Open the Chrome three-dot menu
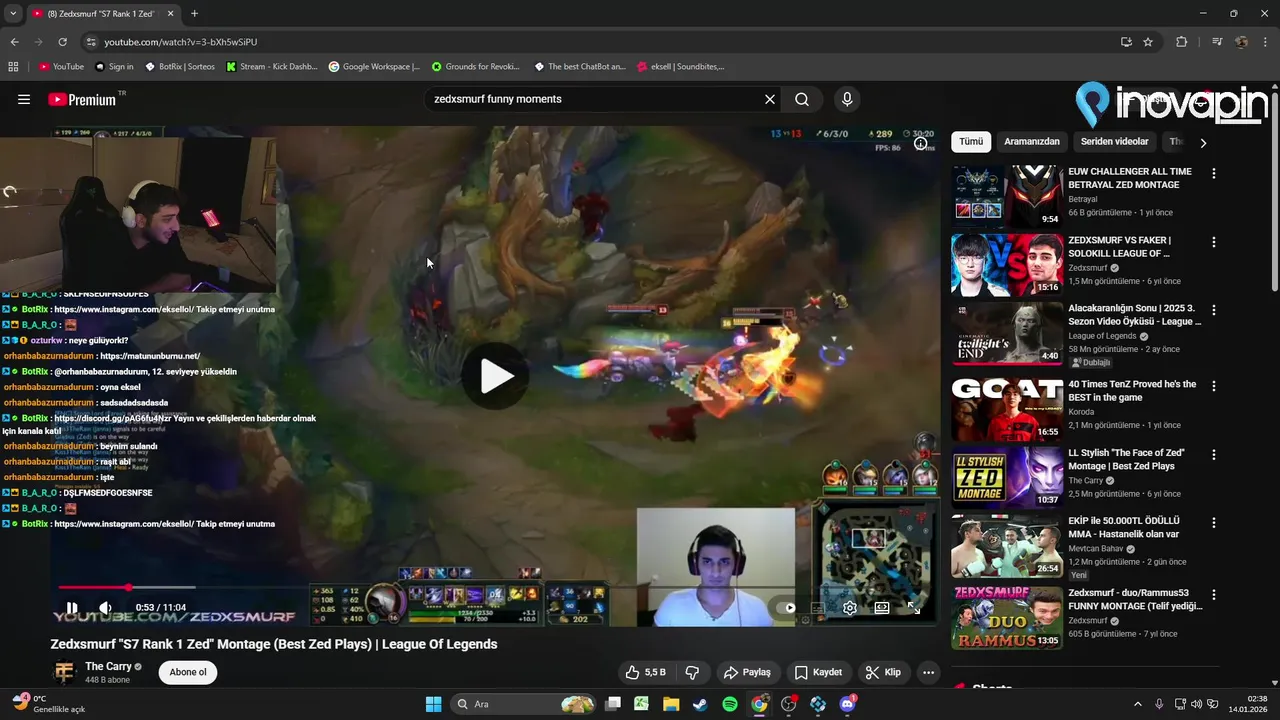This screenshot has height=720, width=1280. point(1265,42)
